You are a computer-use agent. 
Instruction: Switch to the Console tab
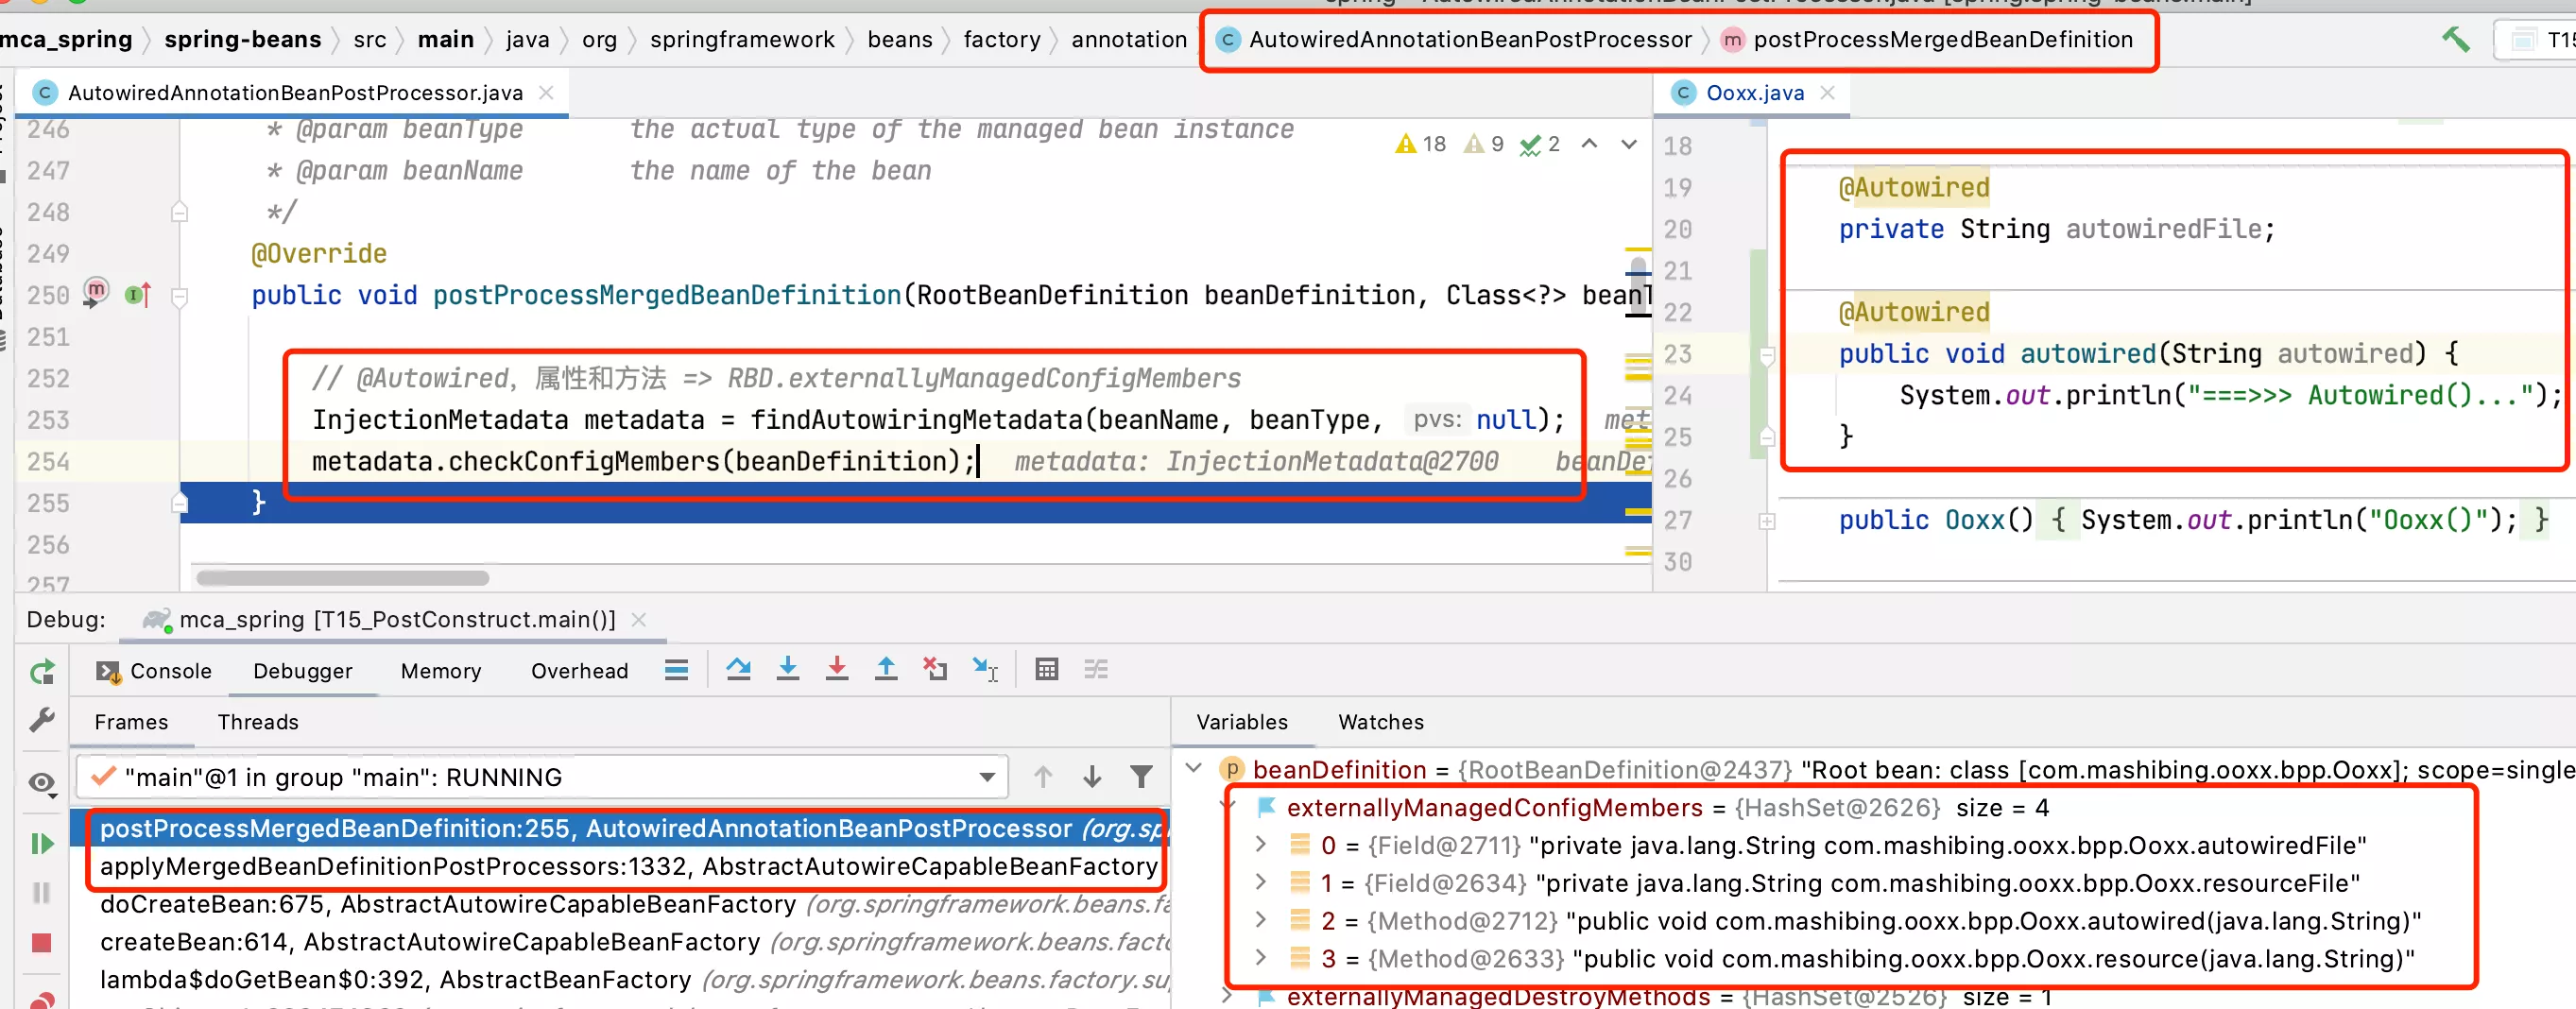(154, 671)
